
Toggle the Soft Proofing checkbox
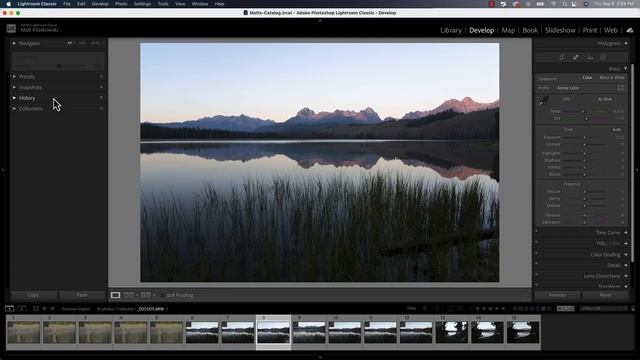point(162,295)
